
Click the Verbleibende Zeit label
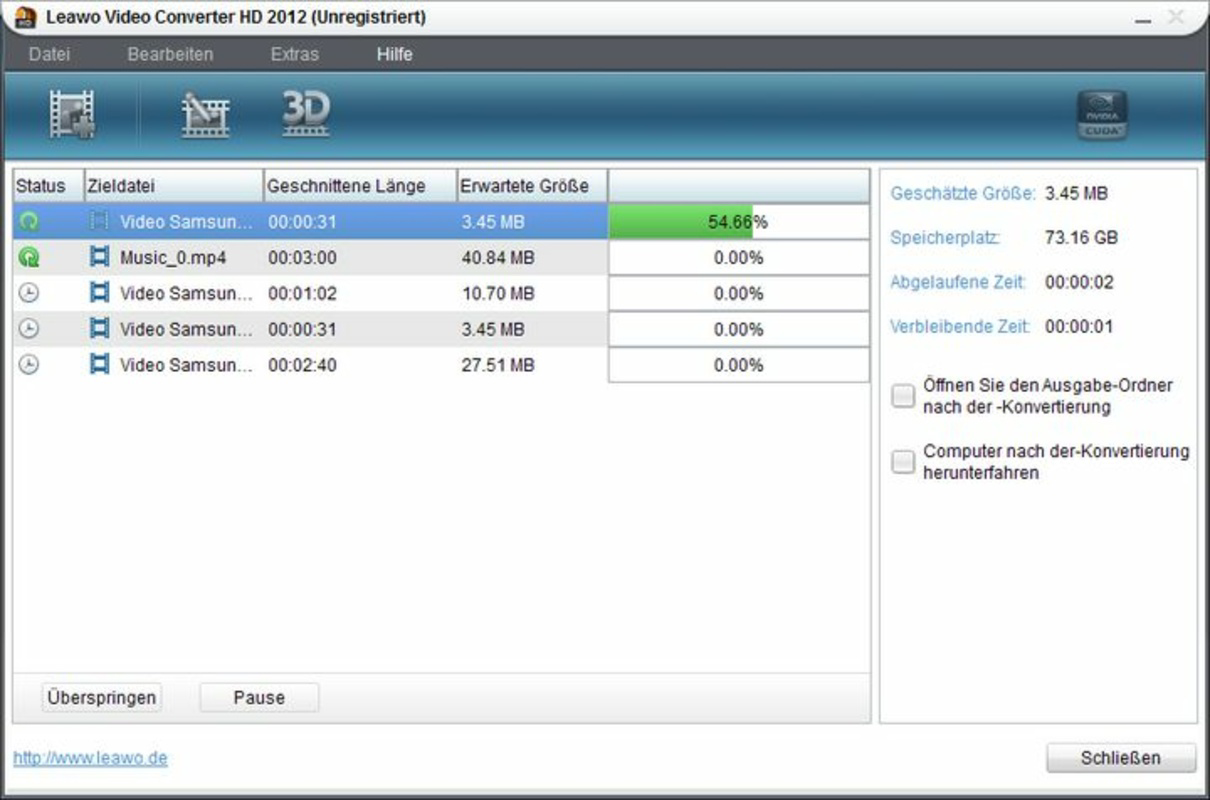point(959,326)
